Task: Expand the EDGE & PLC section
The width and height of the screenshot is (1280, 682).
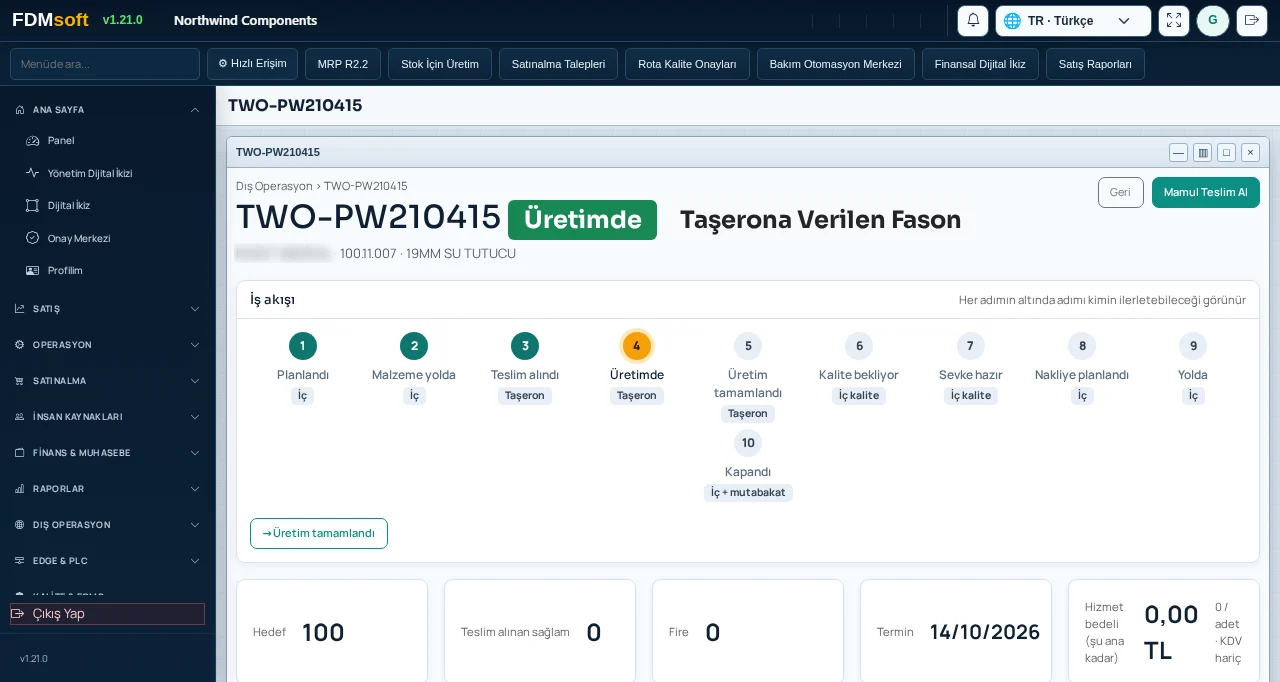Action: pyautogui.click(x=107, y=561)
